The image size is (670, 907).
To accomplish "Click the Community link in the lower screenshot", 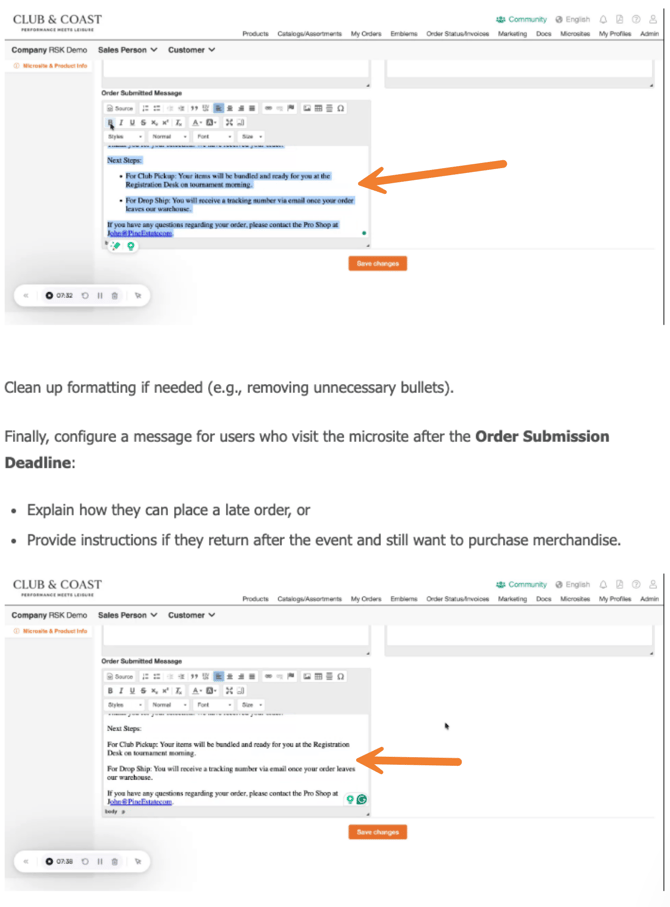I will 522,584.
